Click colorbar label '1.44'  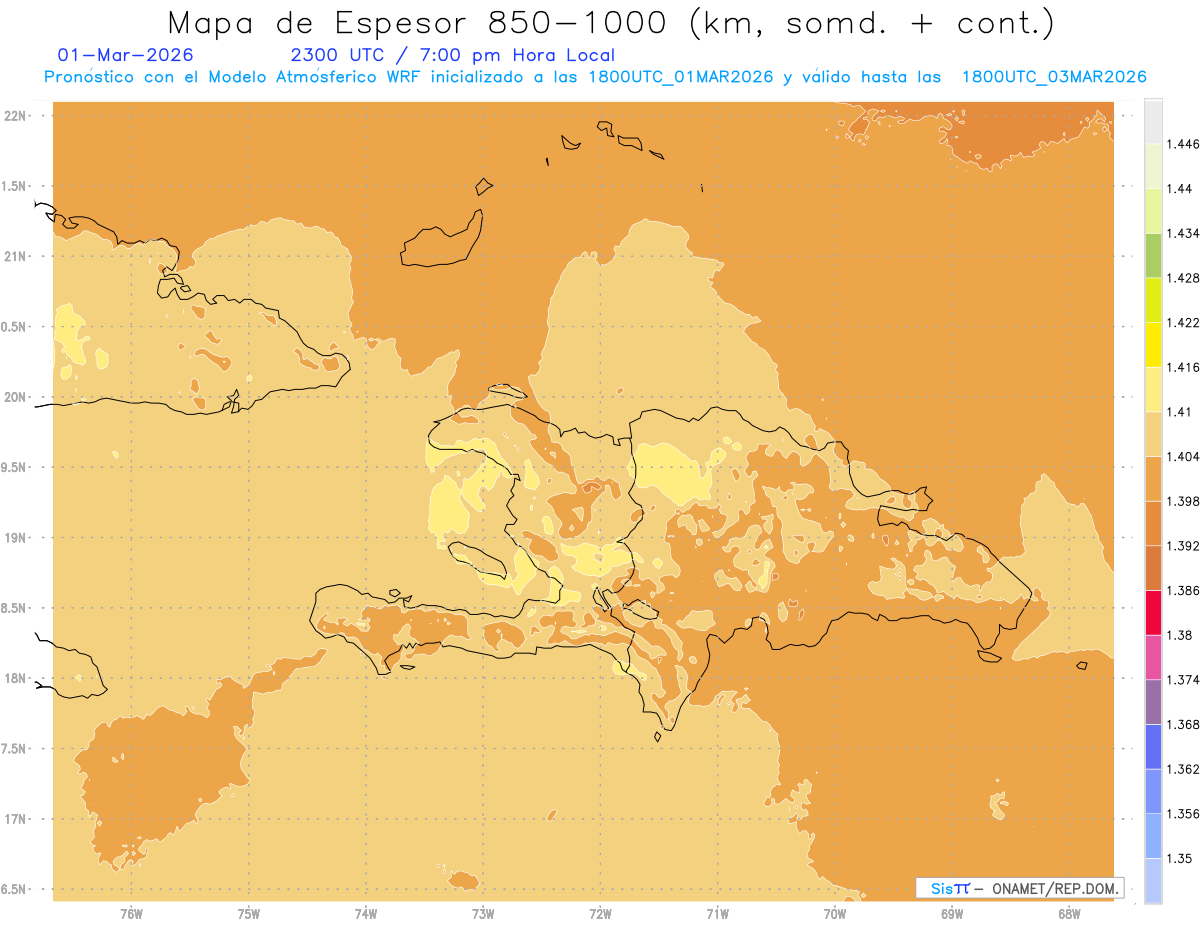pos(1179,189)
